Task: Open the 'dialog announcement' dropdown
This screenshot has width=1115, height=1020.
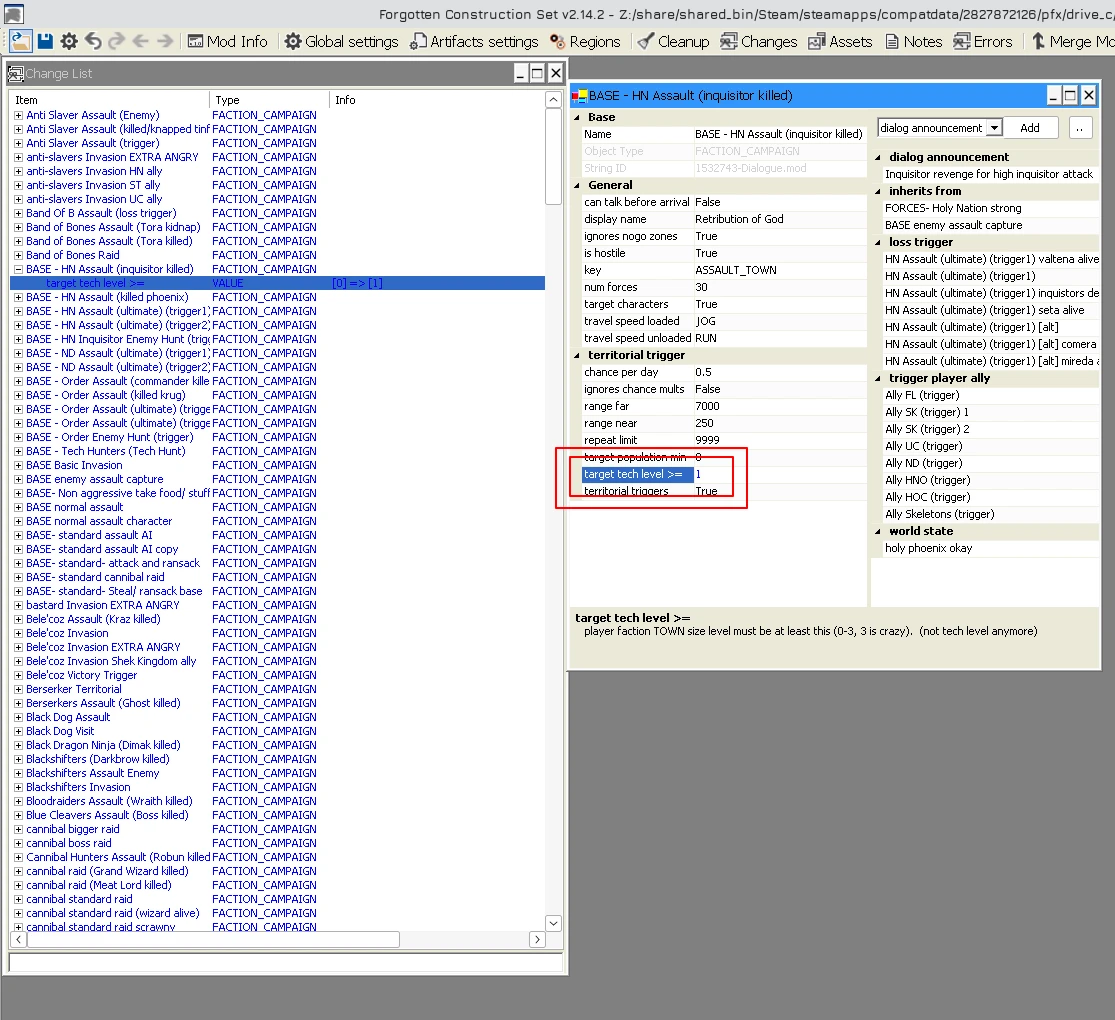Action: coord(993,128)
